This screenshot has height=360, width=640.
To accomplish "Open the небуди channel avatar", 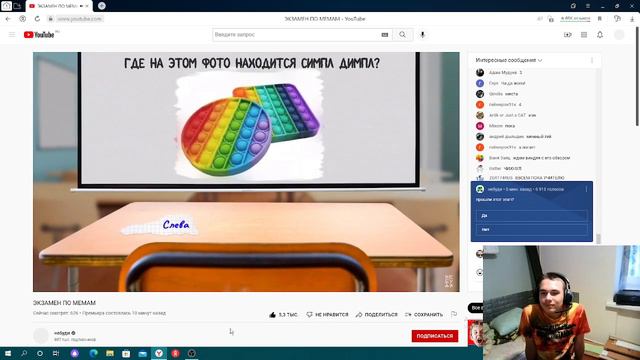I will point(41,336).
